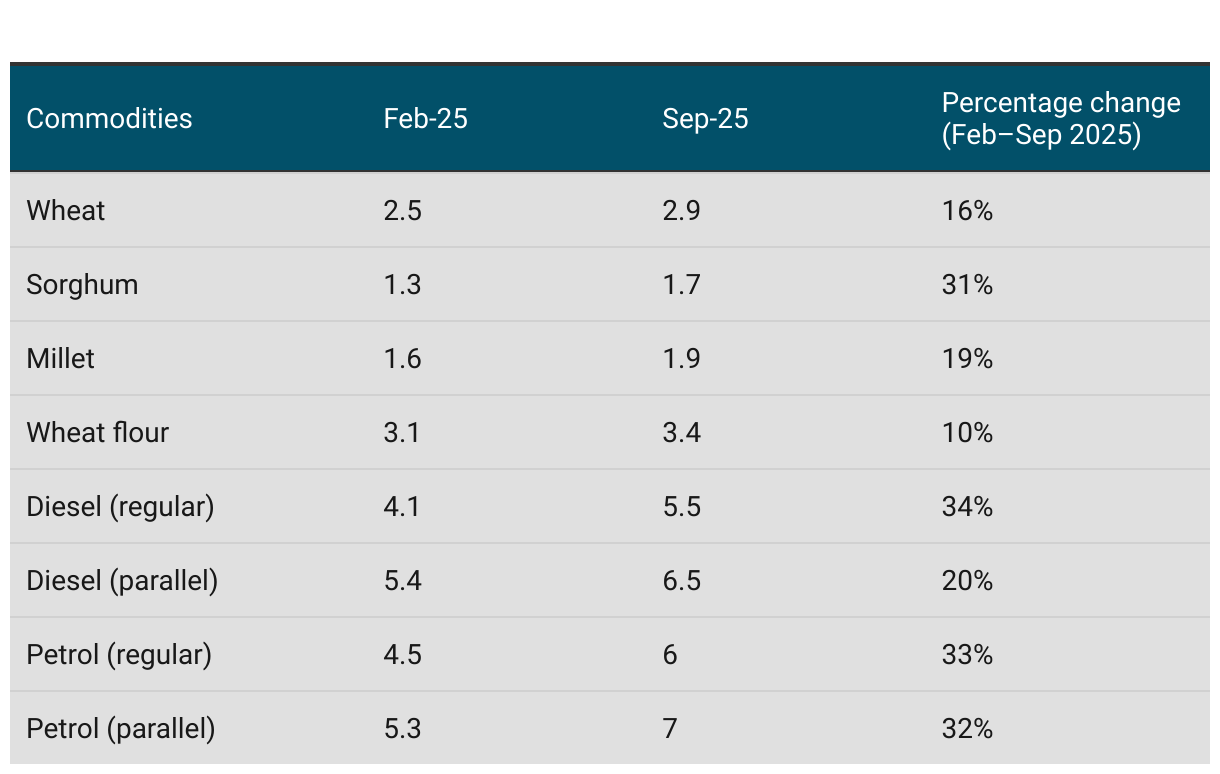Select Sorghum's 31% percentage change cell
This screenshot has height=774, width=1220.
click(967, 284)
